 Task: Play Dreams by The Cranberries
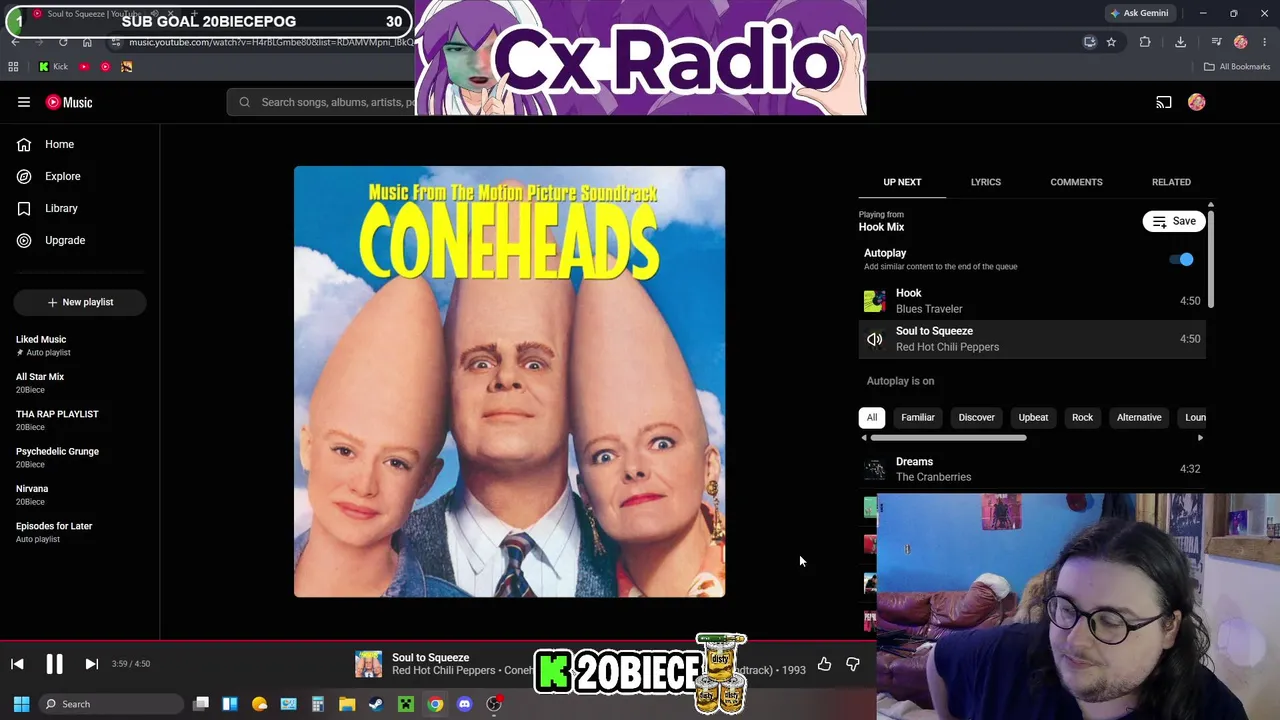[1032, 469]
